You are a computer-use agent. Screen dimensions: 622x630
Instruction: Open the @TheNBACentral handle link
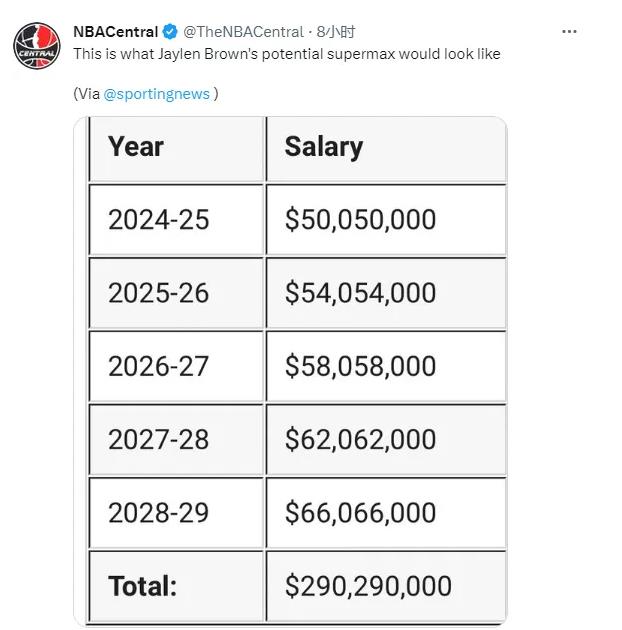click(x=243, y=32)
